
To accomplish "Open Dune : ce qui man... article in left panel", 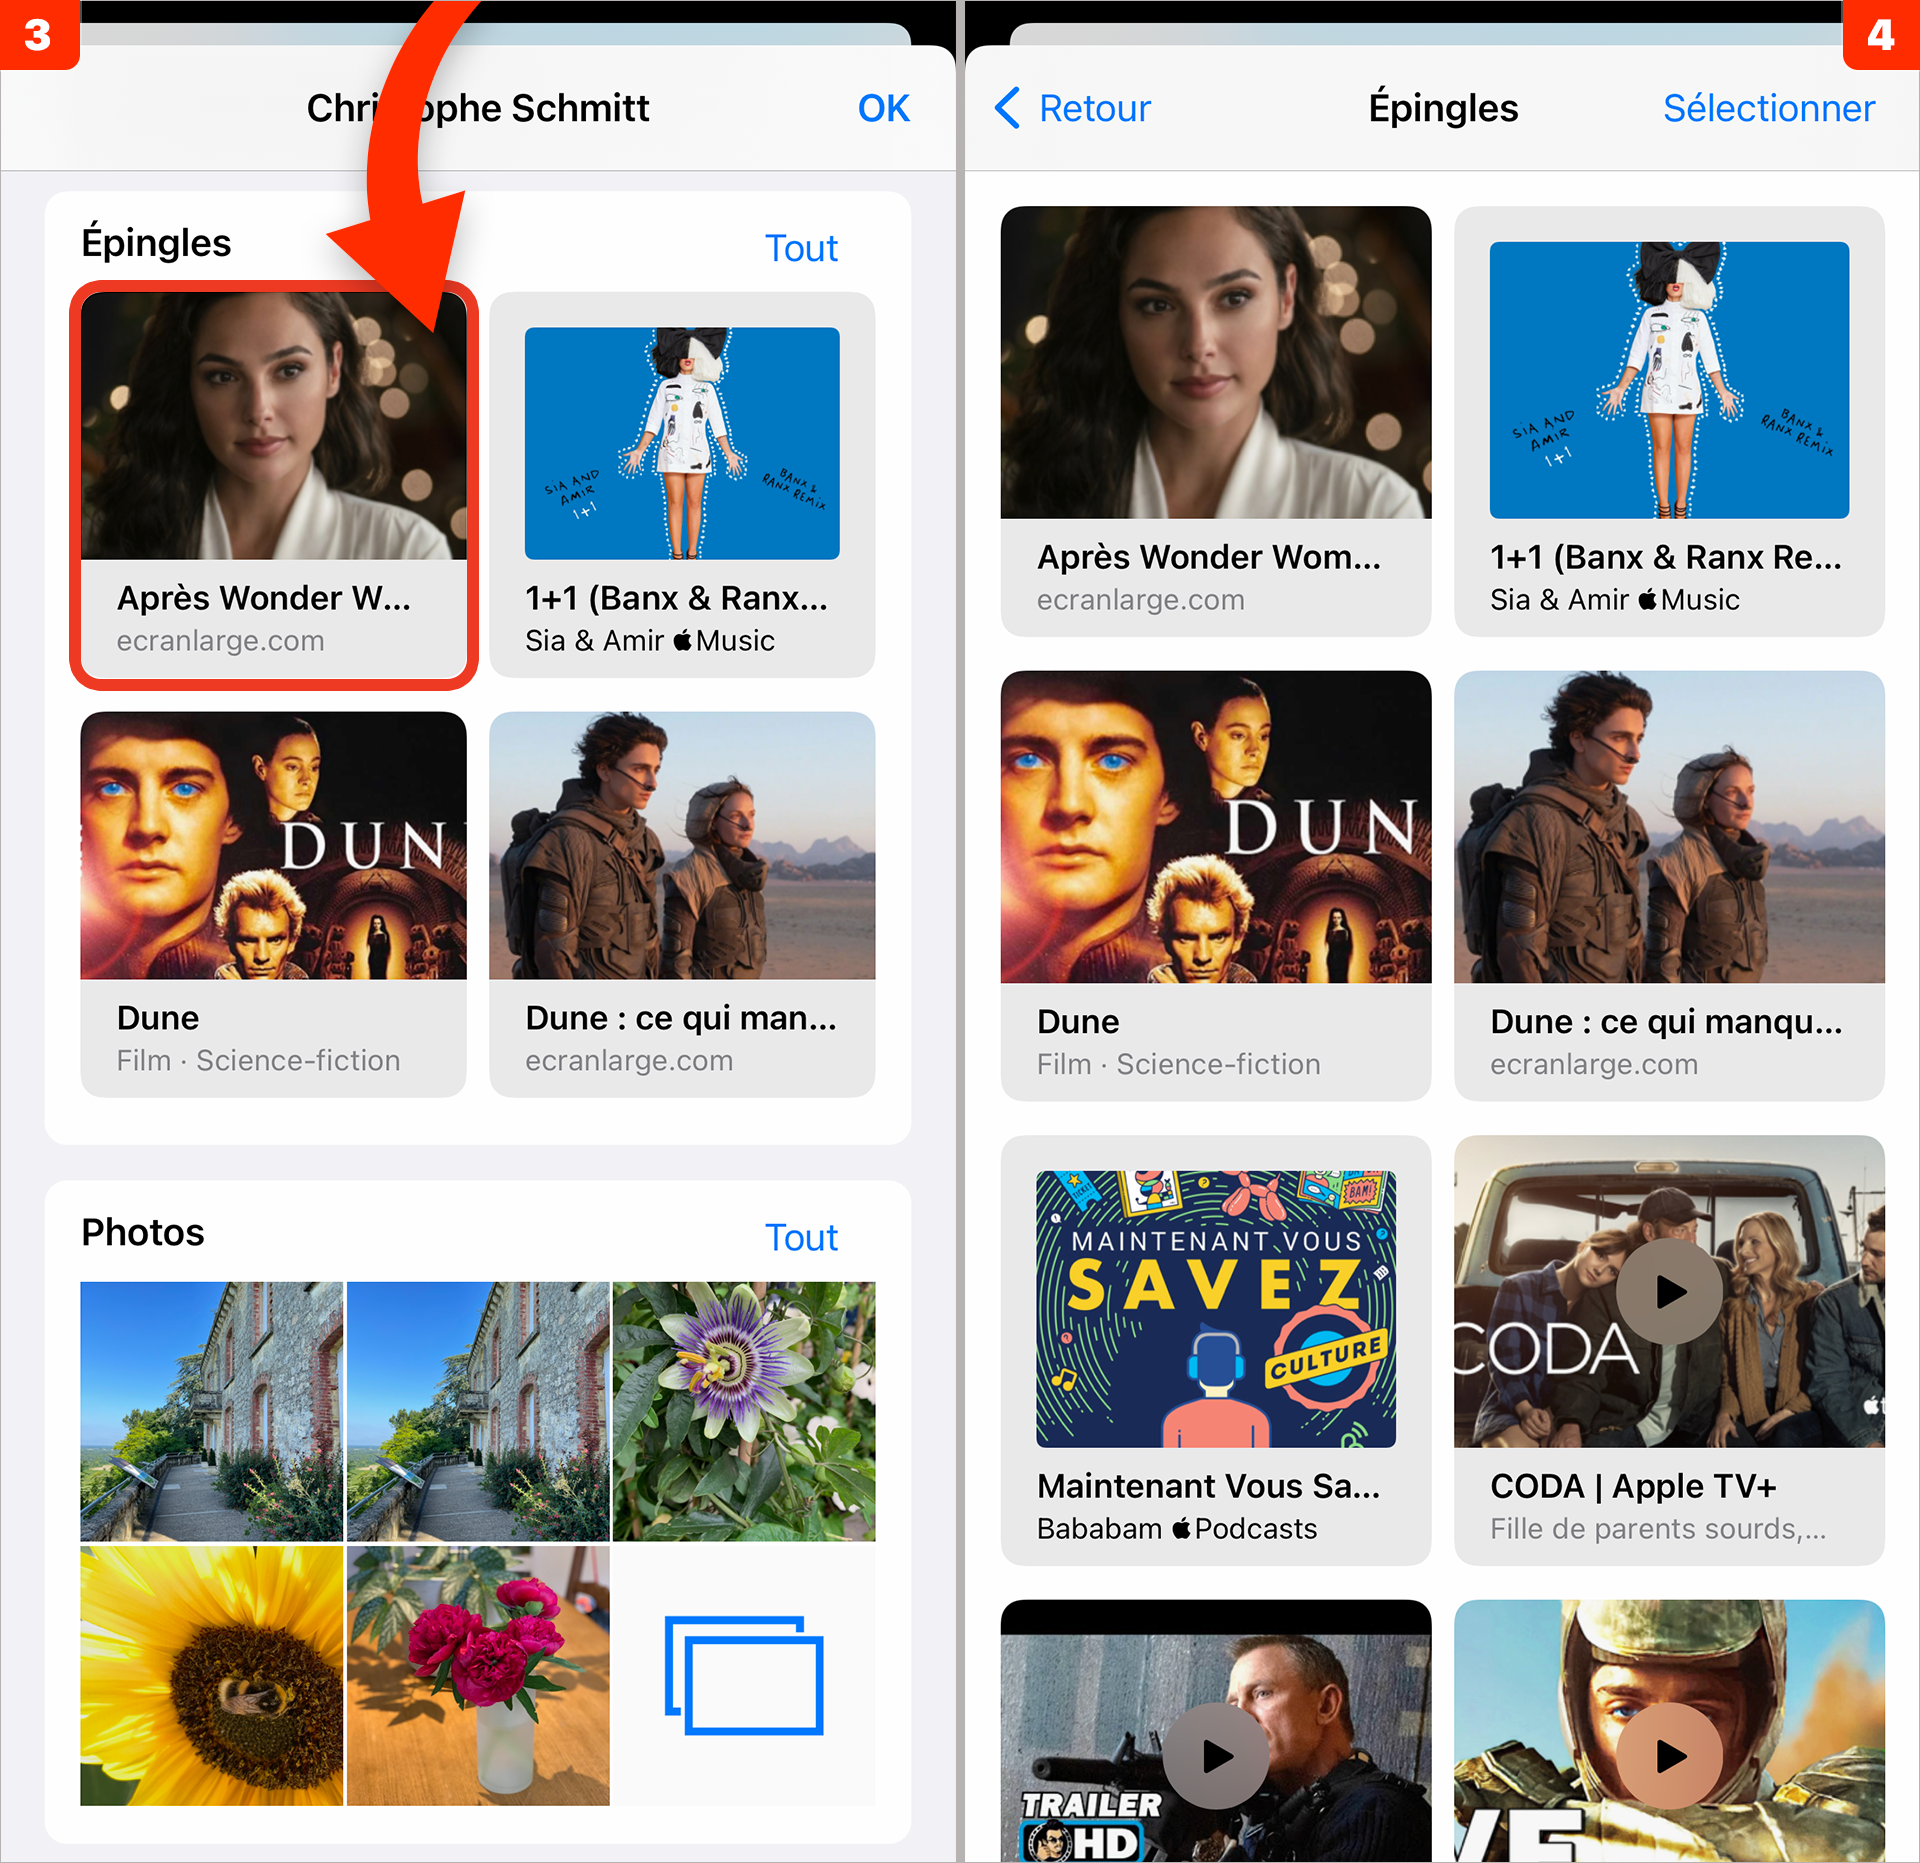I will pyautogui.click(x=682, y=904).
